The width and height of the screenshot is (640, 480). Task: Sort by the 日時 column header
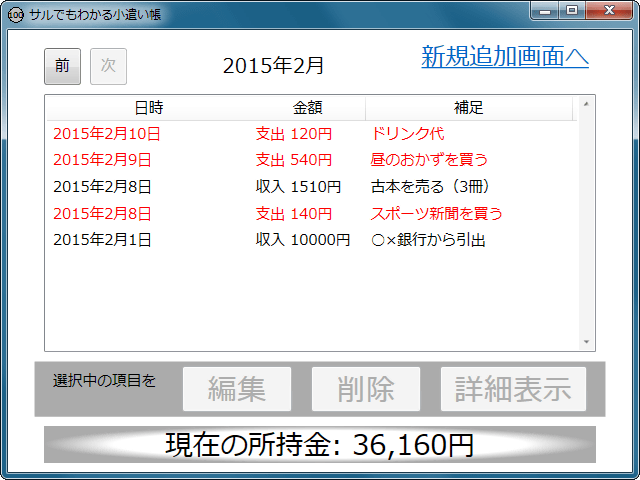[149, 108]
